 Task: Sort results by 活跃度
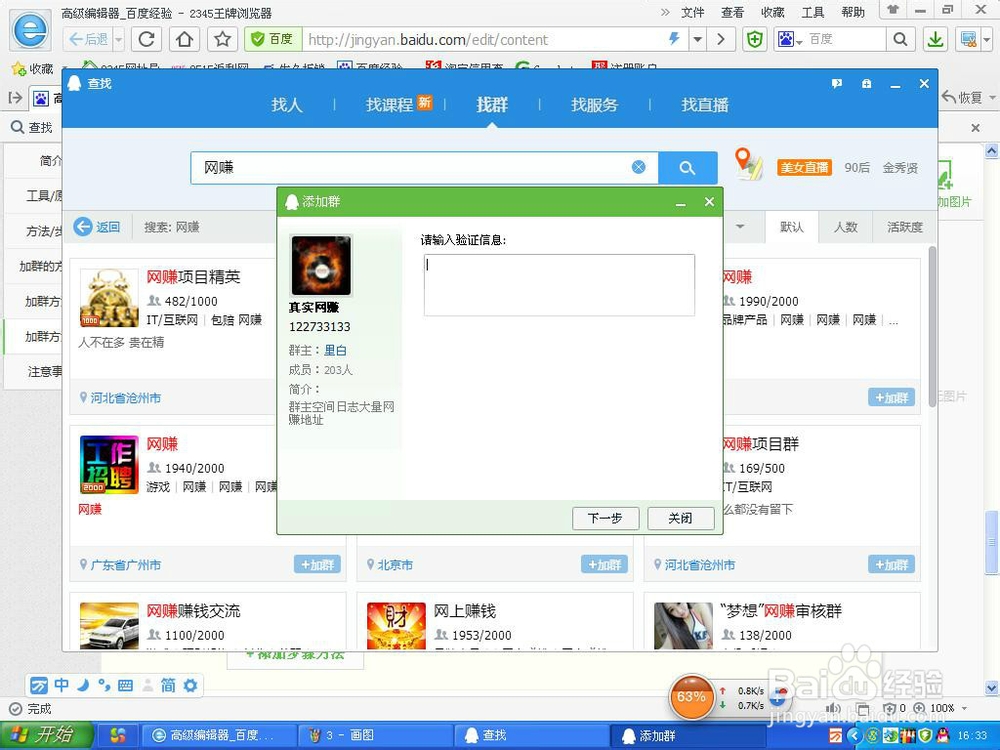[904, 227]
